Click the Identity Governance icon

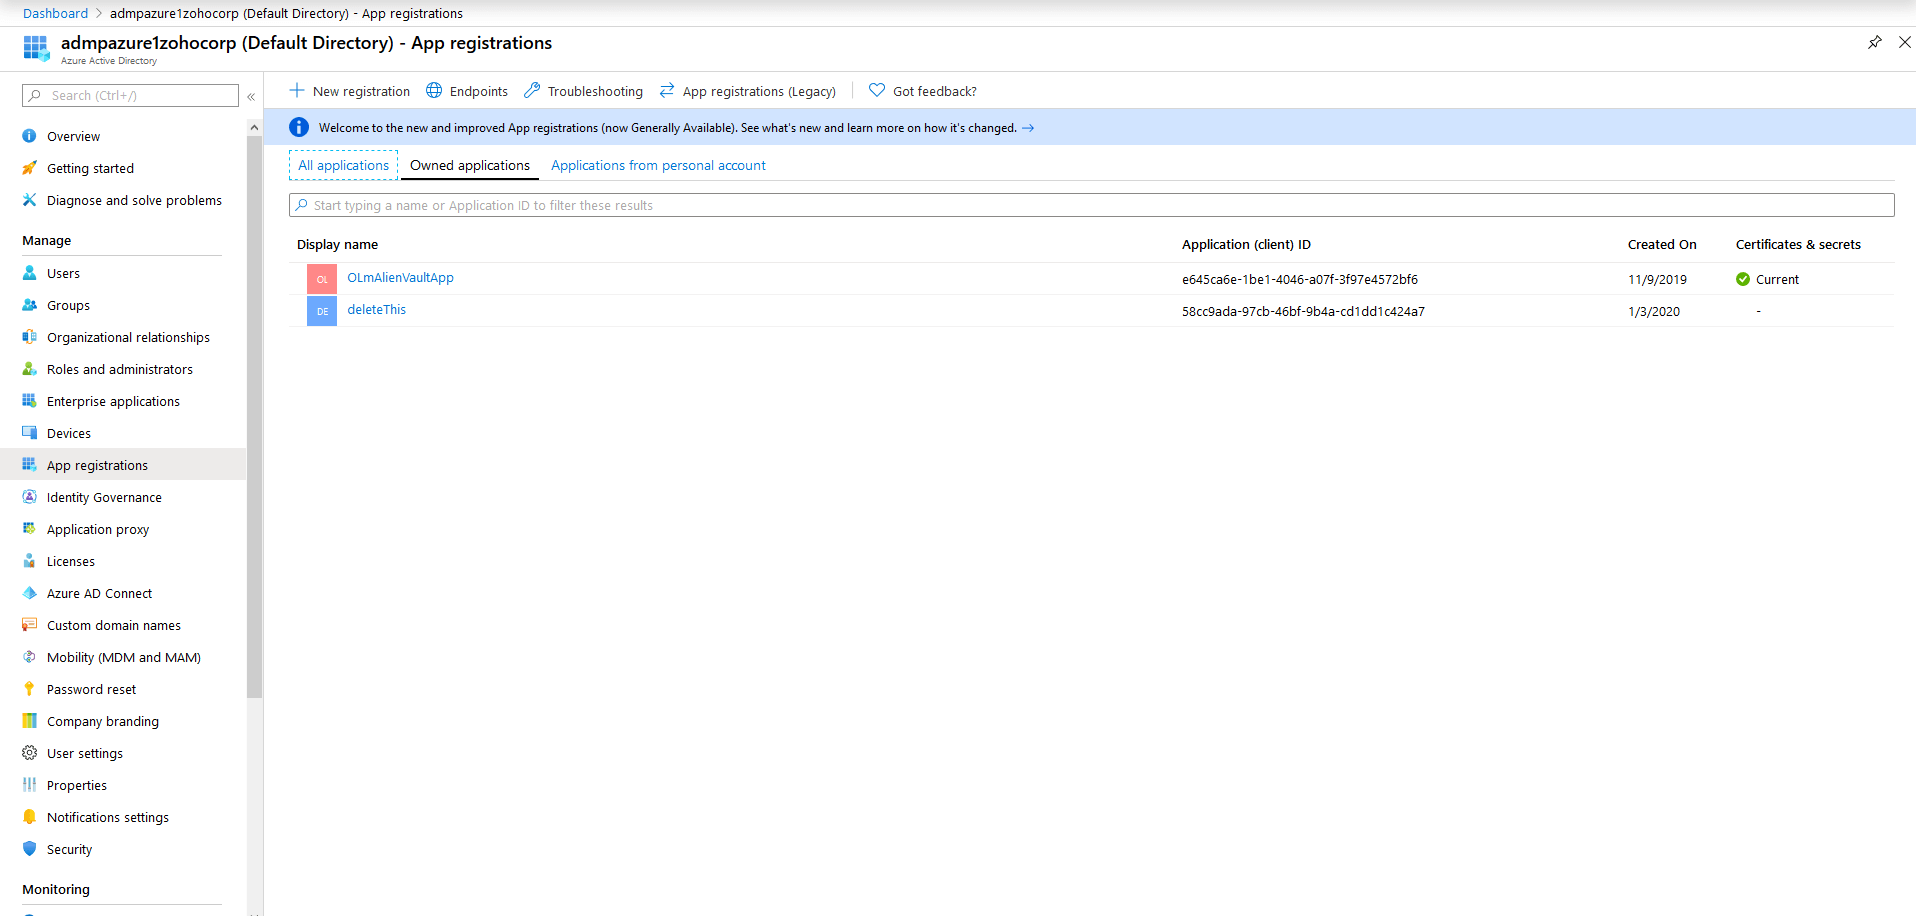coord(29,497)
